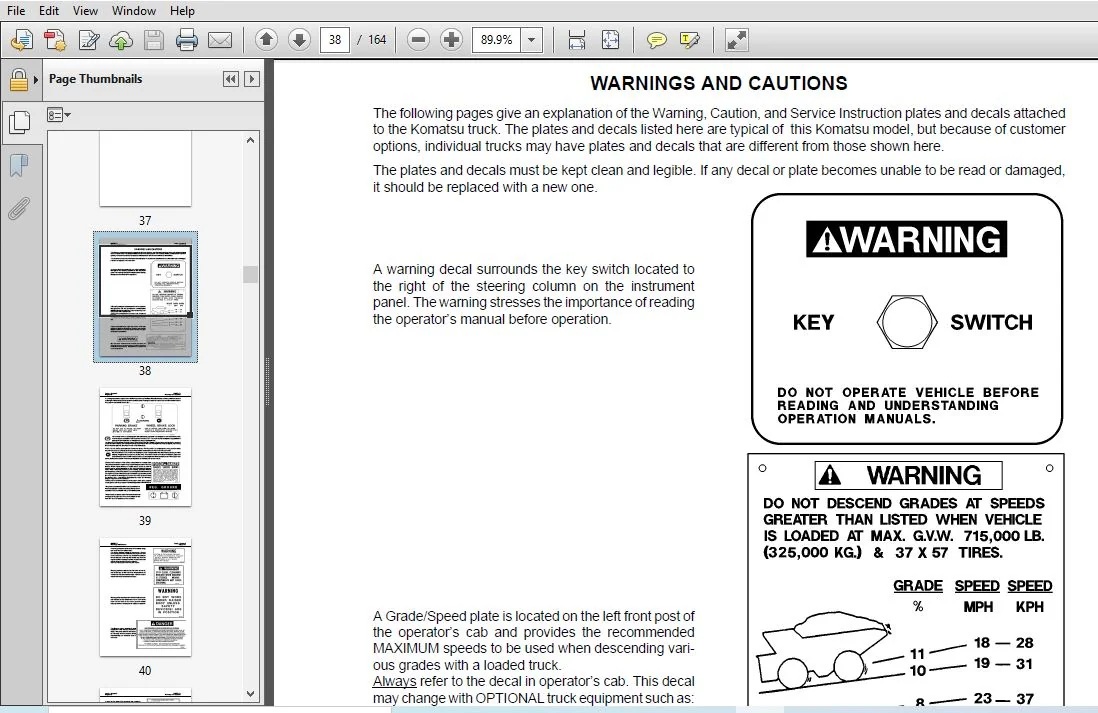Go to next page with down arrow
The image size is (1098, 713).
point(299,40)
